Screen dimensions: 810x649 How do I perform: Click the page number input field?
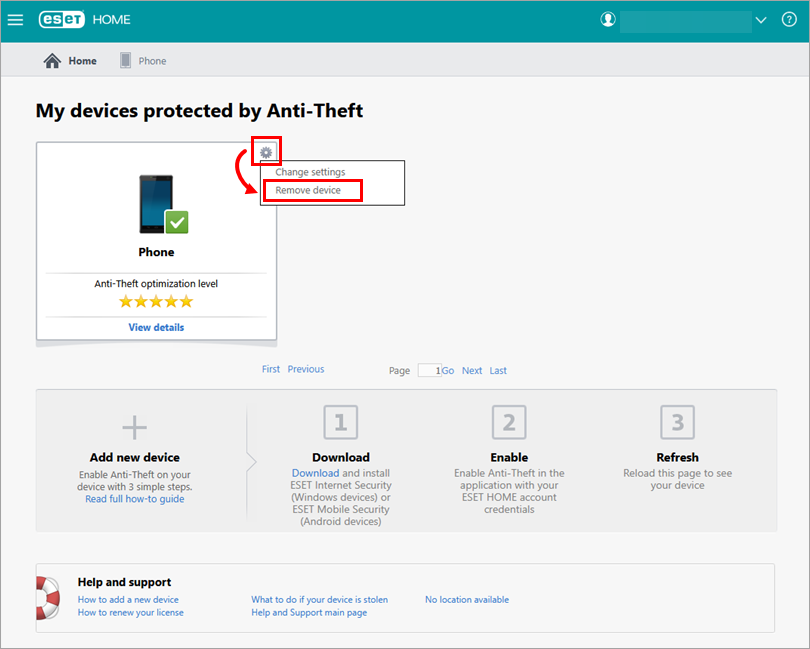[428, 370]
